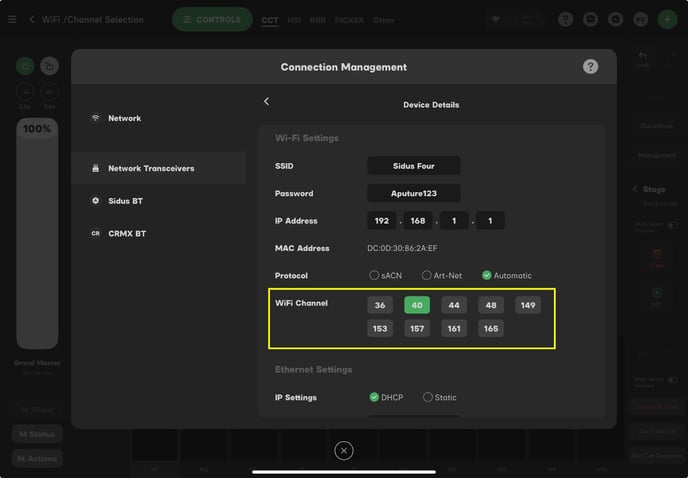
Task: Select Sidus BT in the sidebar
Action: pyautogui.click(x=159, y=201)
